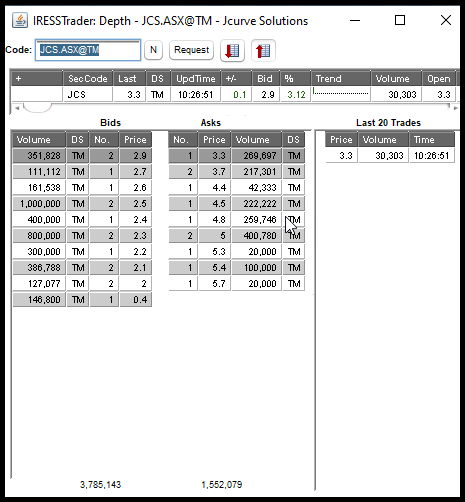Select ask volume 259,746 cell

tap(256, 220)
